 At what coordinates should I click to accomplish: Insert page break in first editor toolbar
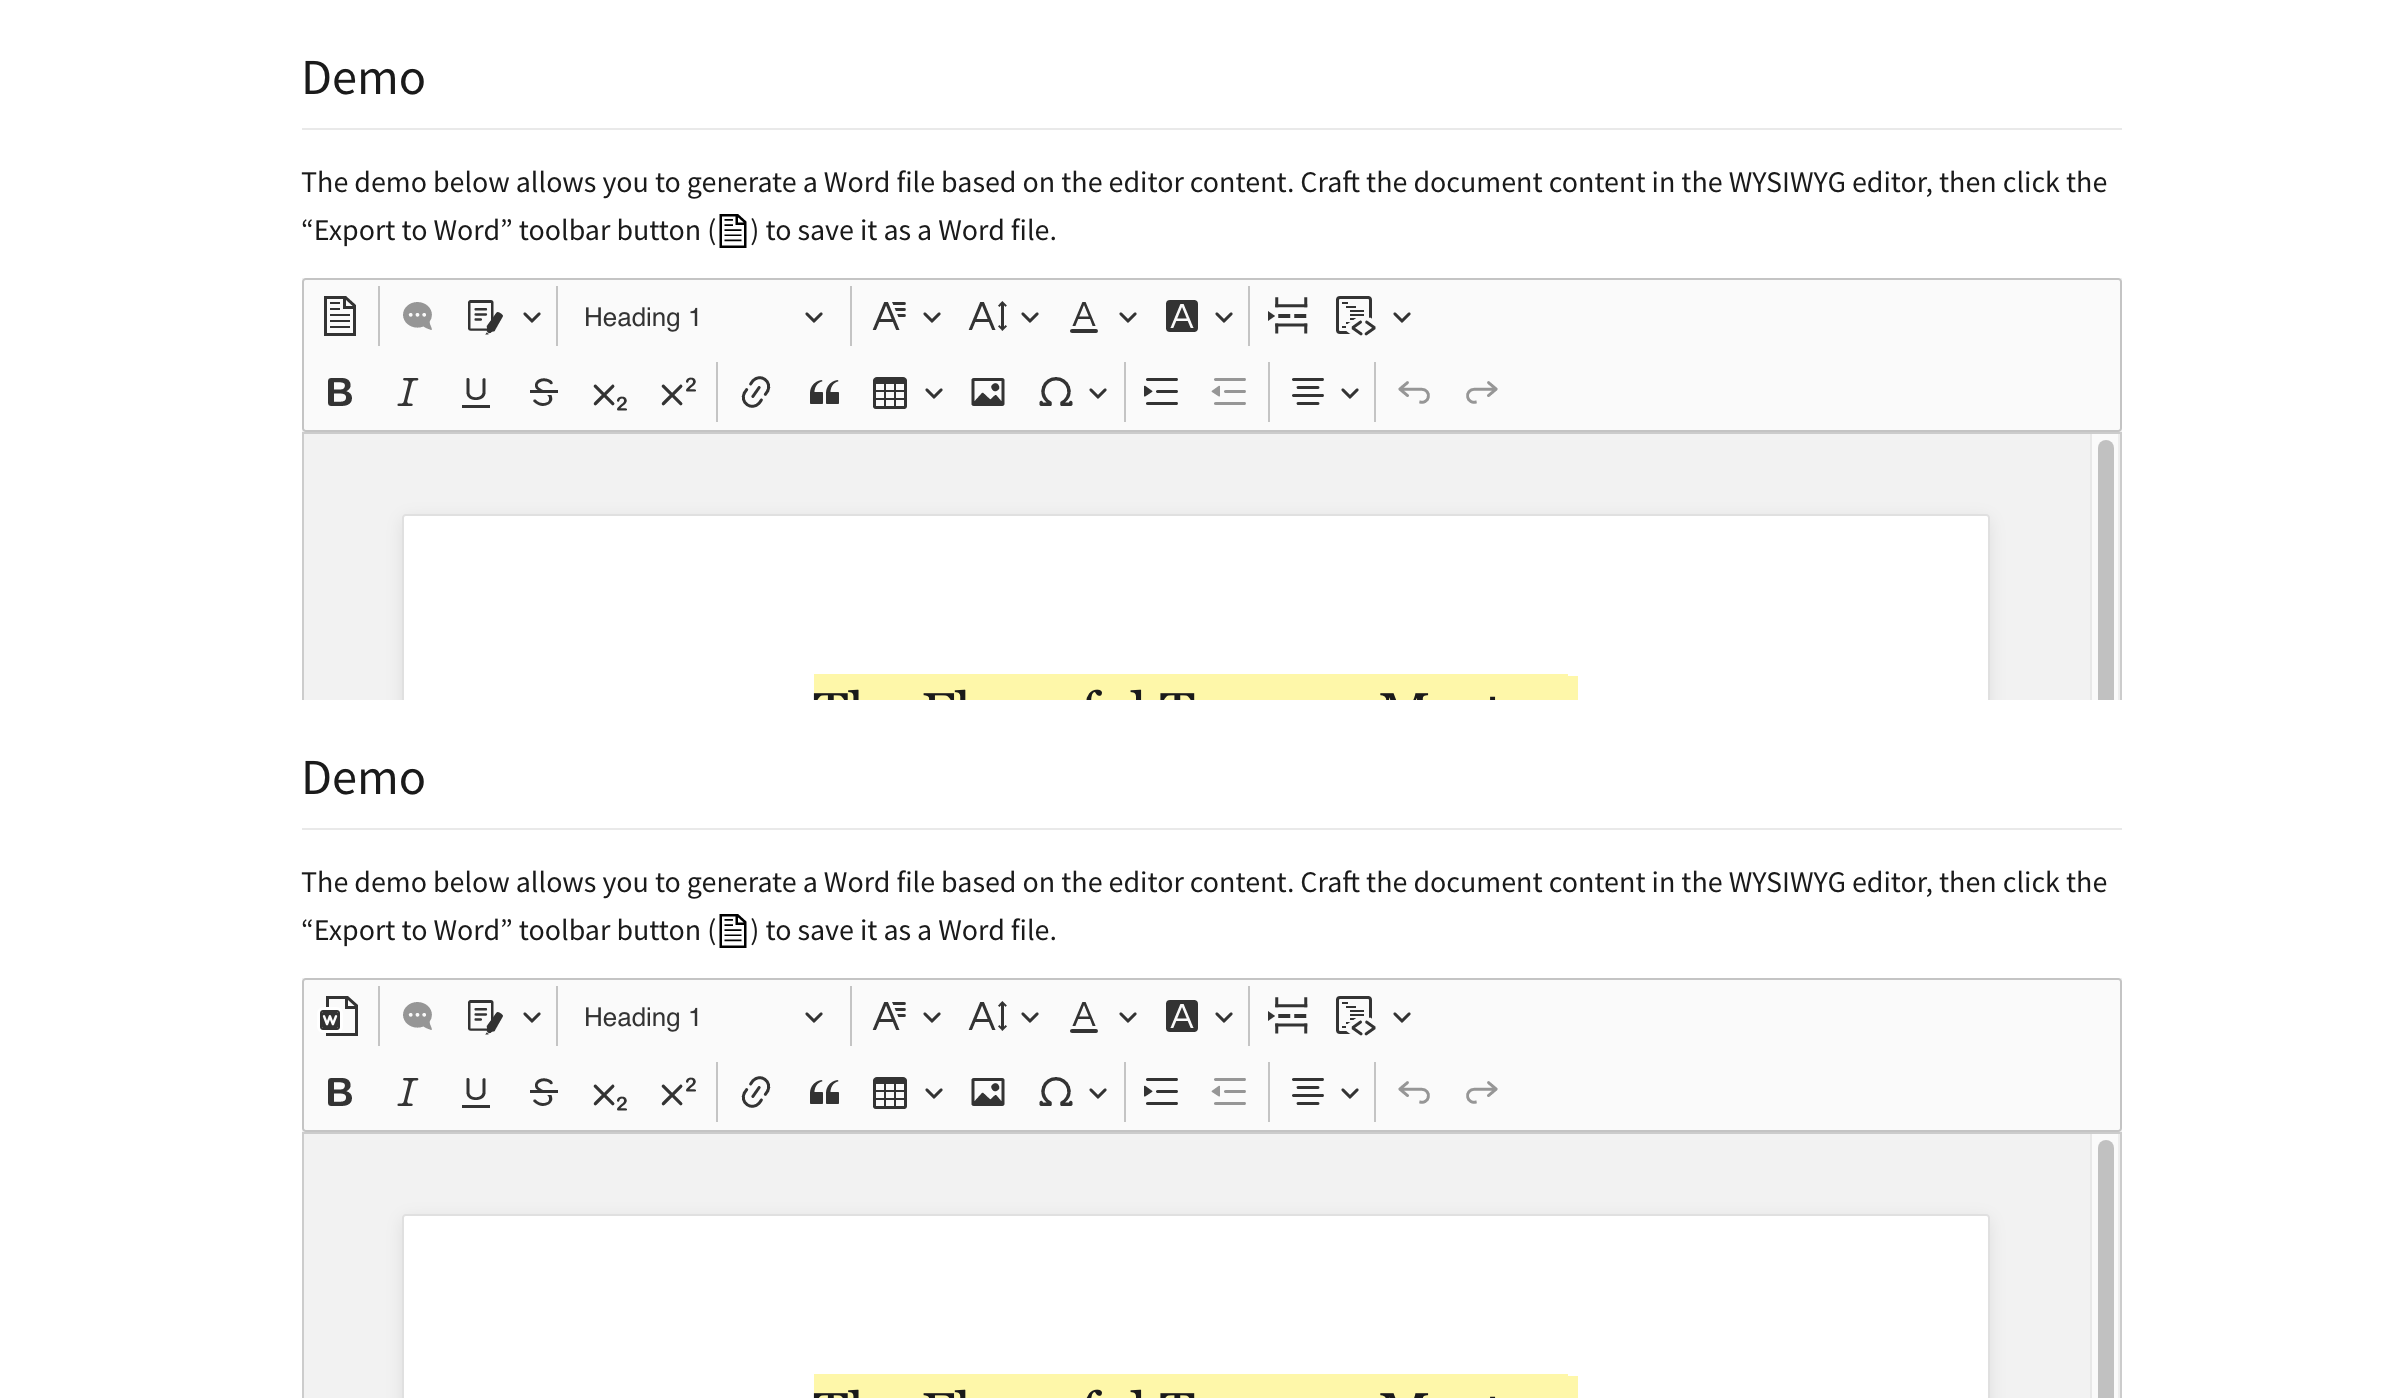pyautogui.click(x=1288, y=317)
